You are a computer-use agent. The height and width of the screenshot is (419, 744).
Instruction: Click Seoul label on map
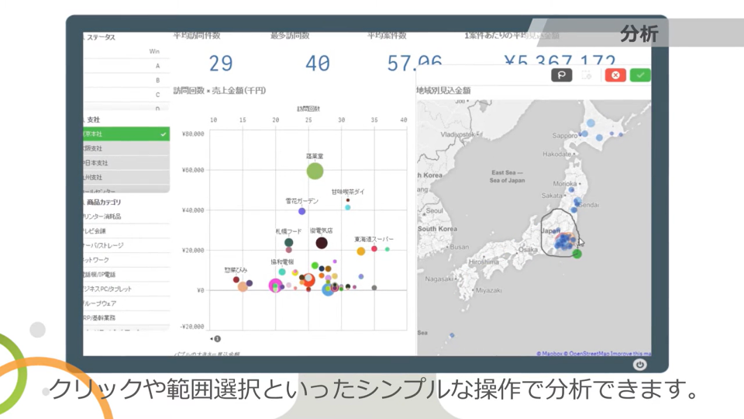point(434,211)
